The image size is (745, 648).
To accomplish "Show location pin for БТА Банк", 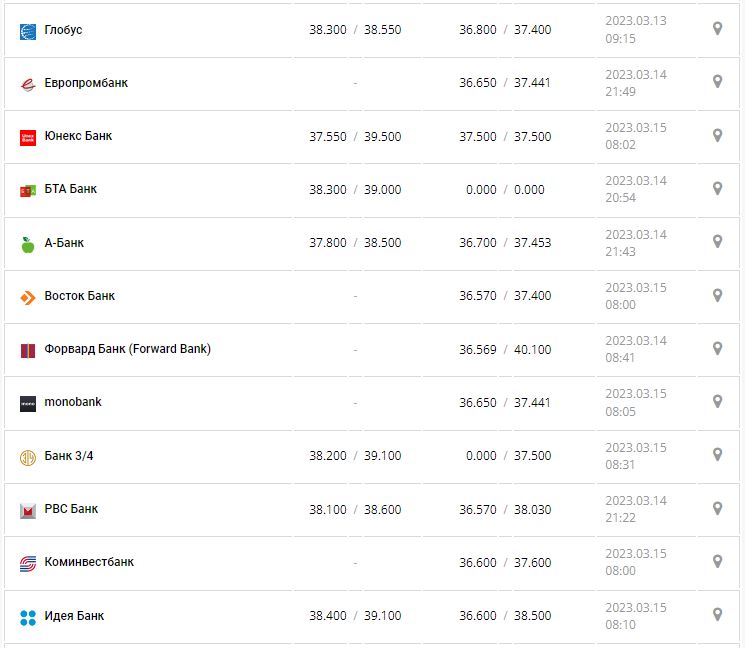I will coord(717,188).
